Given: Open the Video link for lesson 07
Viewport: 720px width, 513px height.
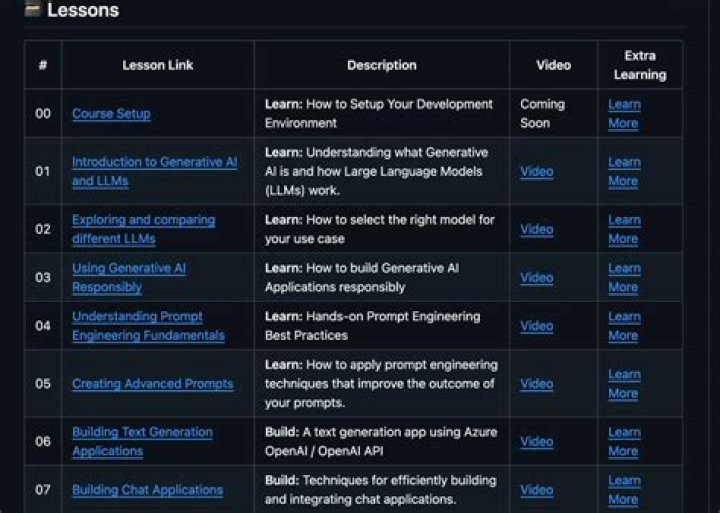Looking at the screenshot, I should (x=536, y=490).
